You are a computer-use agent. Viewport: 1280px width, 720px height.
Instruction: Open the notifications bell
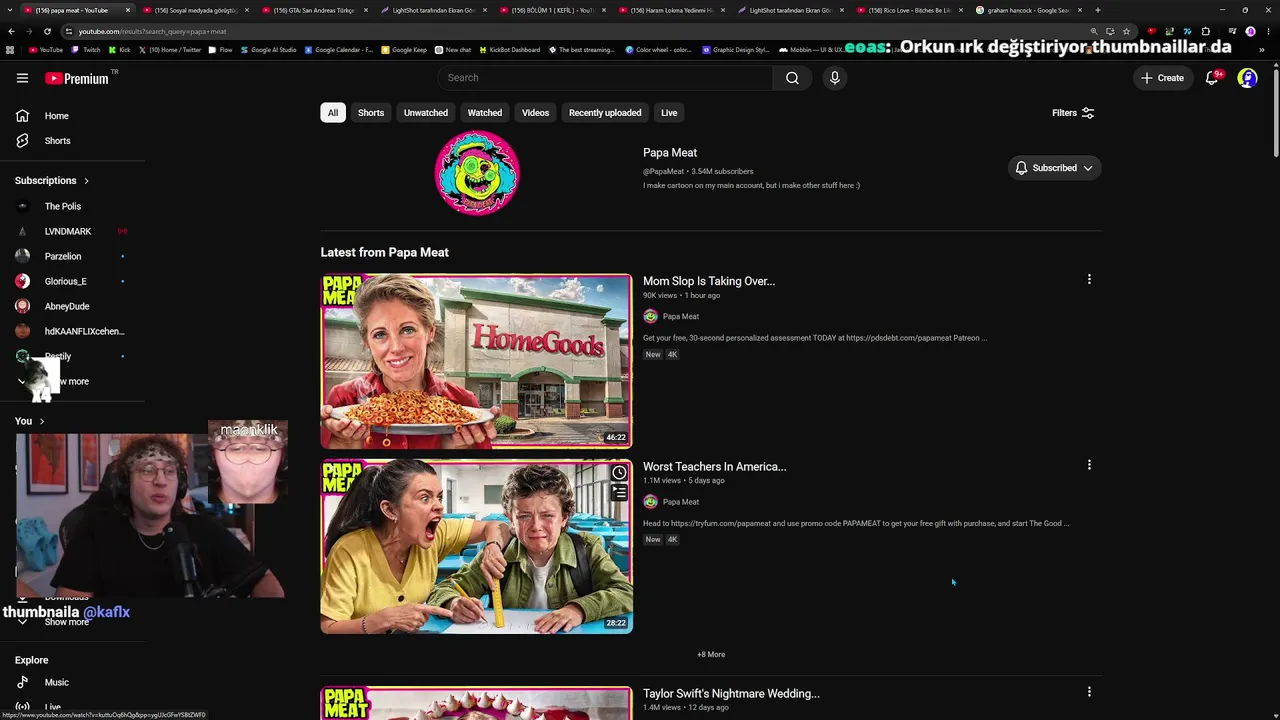tap(1212, 78)
